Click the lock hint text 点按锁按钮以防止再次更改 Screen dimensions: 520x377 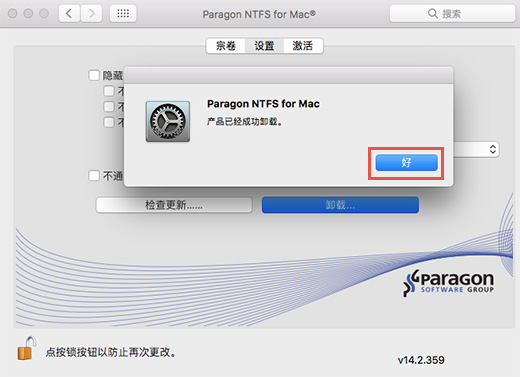pyautogui.click(x=111, y=352)
